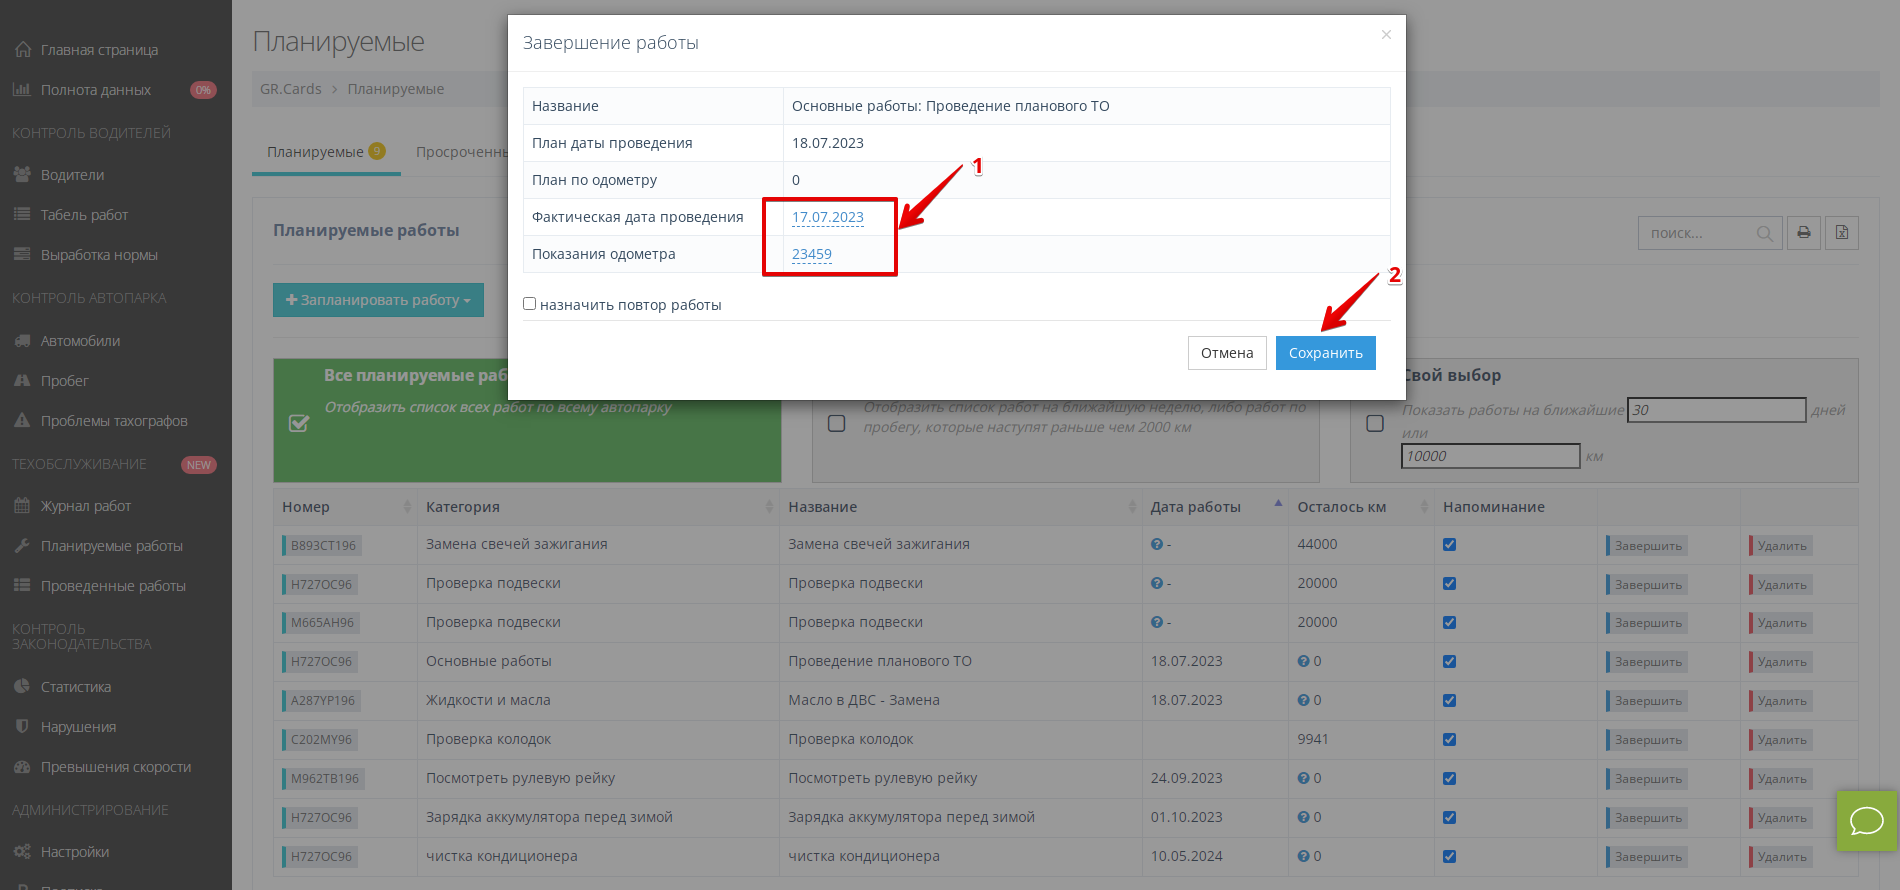Enable назначить повтор работы checkbox
The width and height of the screenshot is (1900, 890).
click(530, 304)
